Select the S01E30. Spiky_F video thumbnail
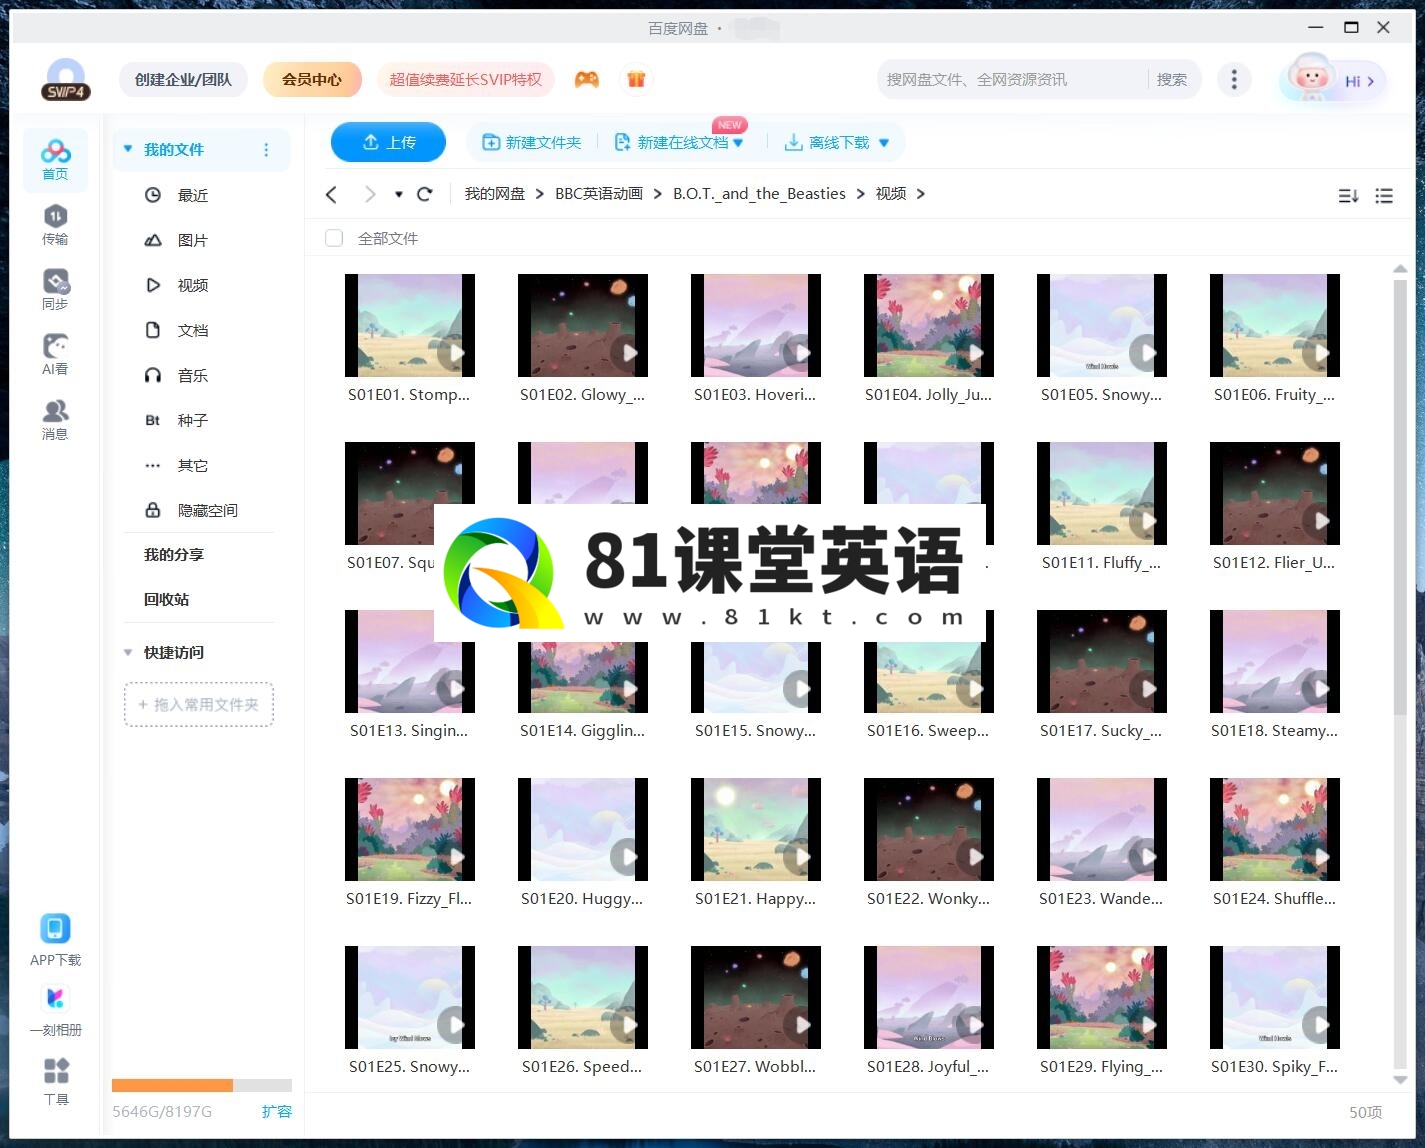1425x1148 pixels. (x=1275, y=997)
